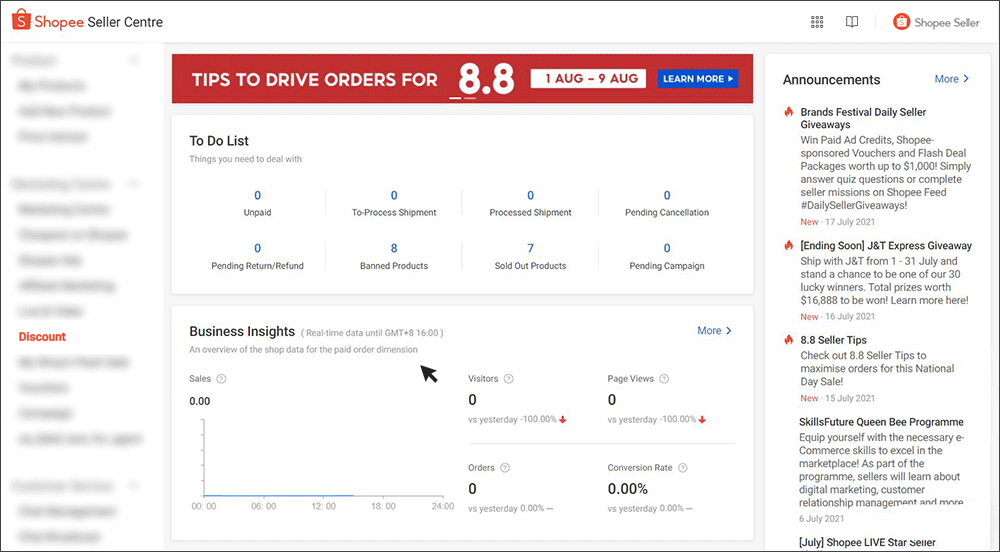Select Discount in the sidebar menu
Image resolution: width=1000 pixels, height=552 pixels.
(42, 337)
